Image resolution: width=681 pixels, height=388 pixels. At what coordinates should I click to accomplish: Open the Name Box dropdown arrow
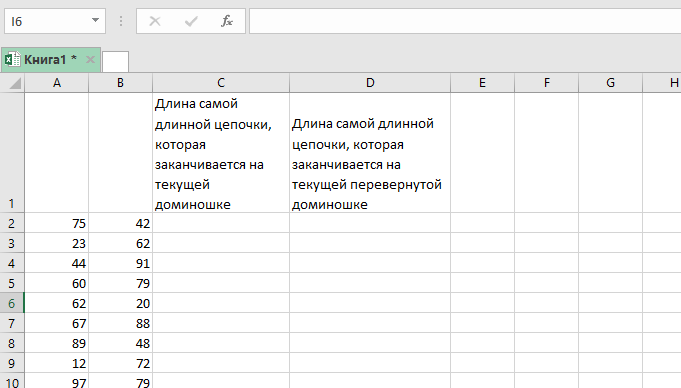(x=95, y=20)
